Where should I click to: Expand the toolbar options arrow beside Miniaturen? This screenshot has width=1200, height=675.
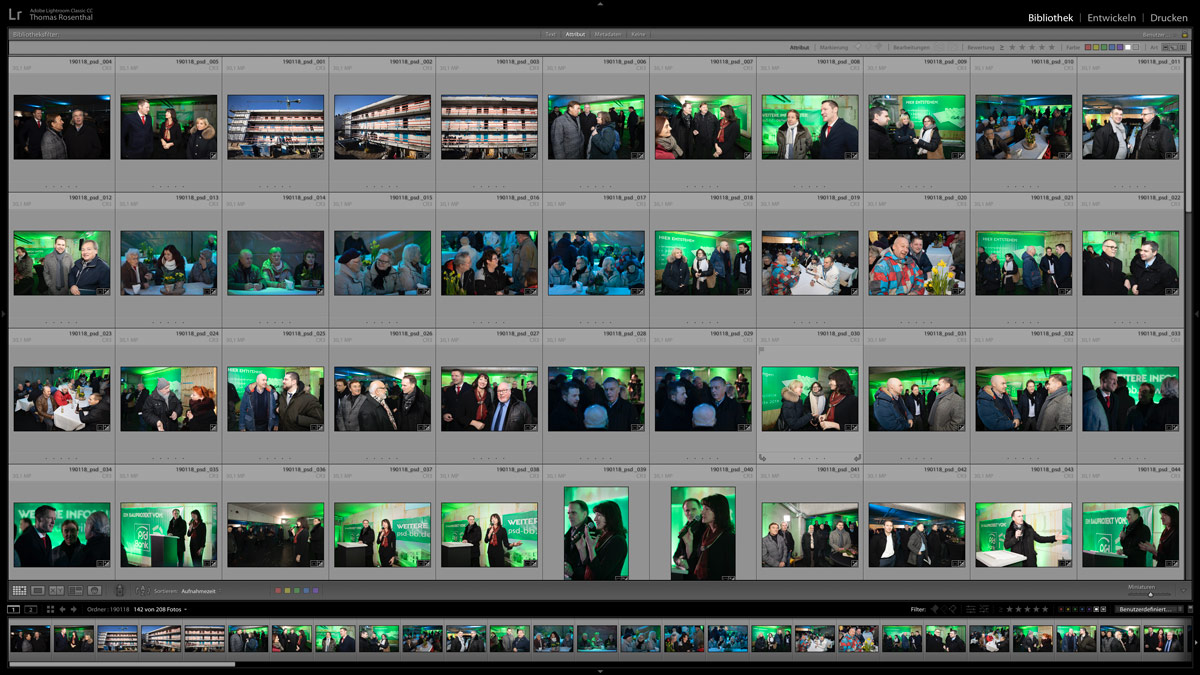point(1184,591)
